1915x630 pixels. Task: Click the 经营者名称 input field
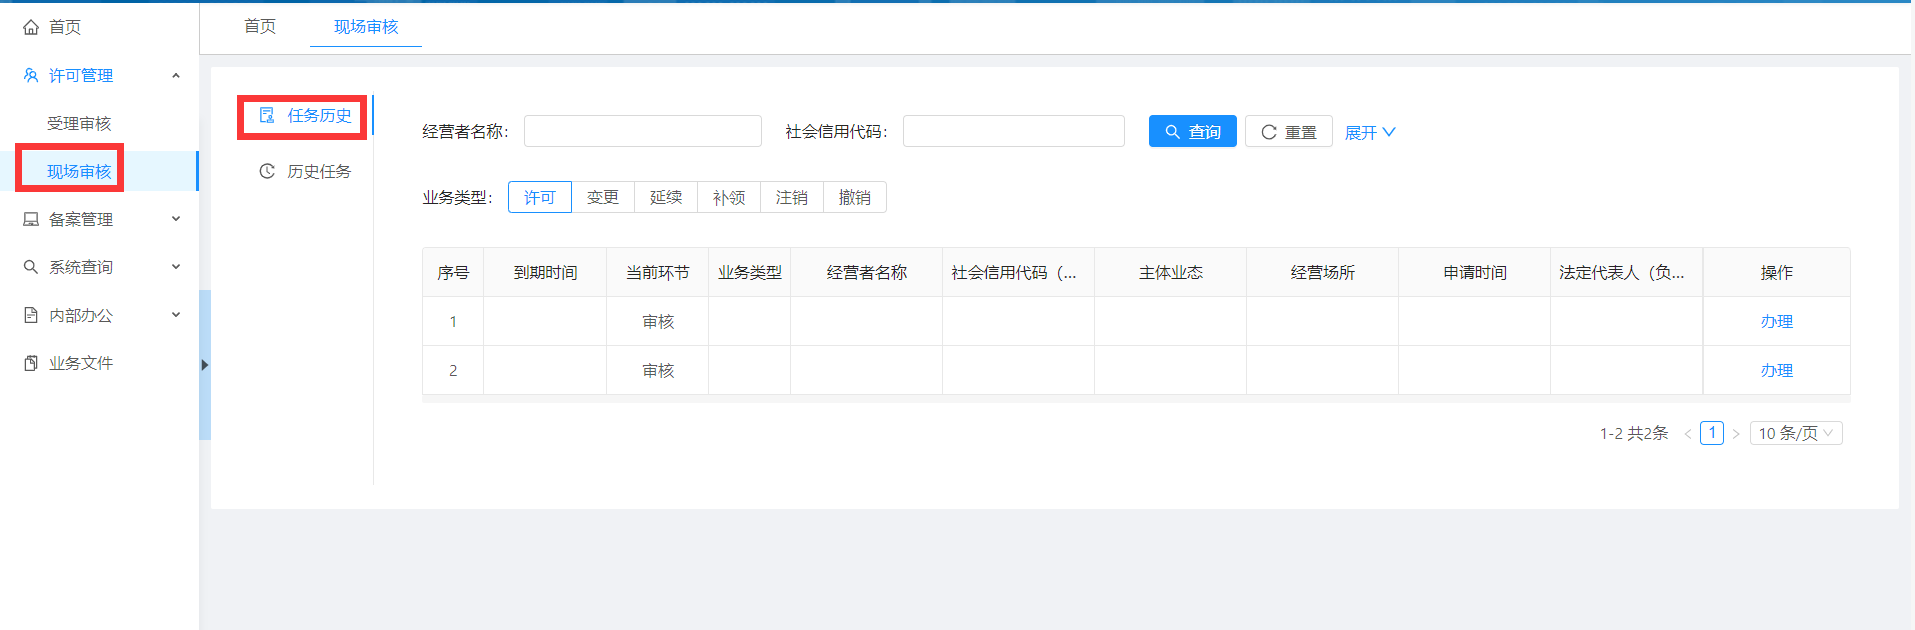(x=642, y=131)
